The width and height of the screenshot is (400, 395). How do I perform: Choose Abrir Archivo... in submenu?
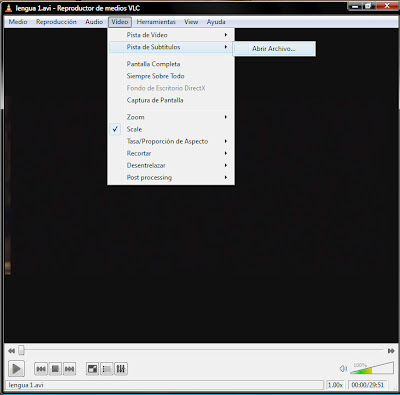point(274,49)
